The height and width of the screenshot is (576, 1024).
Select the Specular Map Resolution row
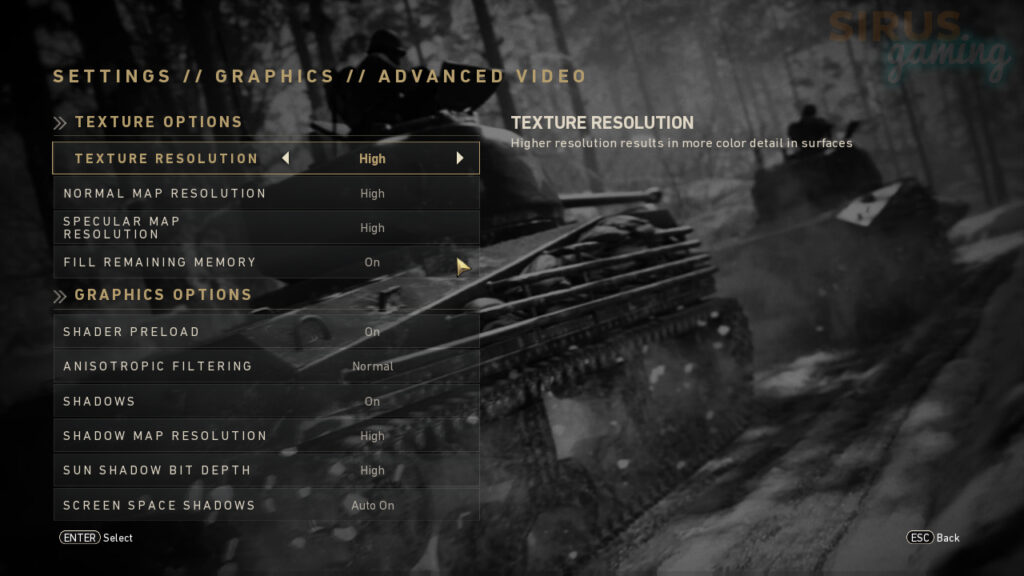click(x=266, y=228)
